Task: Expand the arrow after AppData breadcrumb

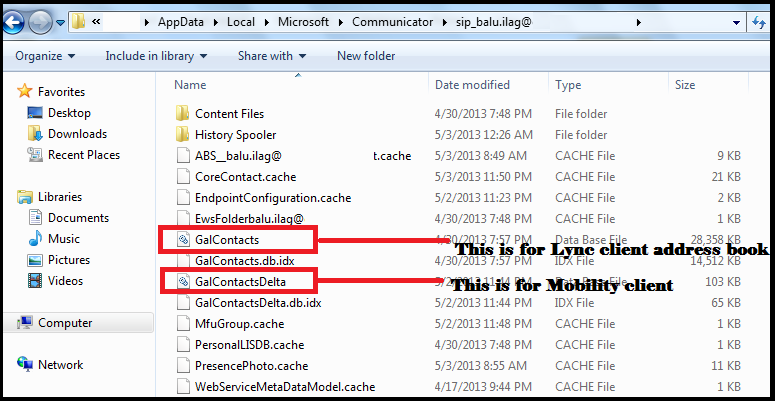Action: (215, 22)
